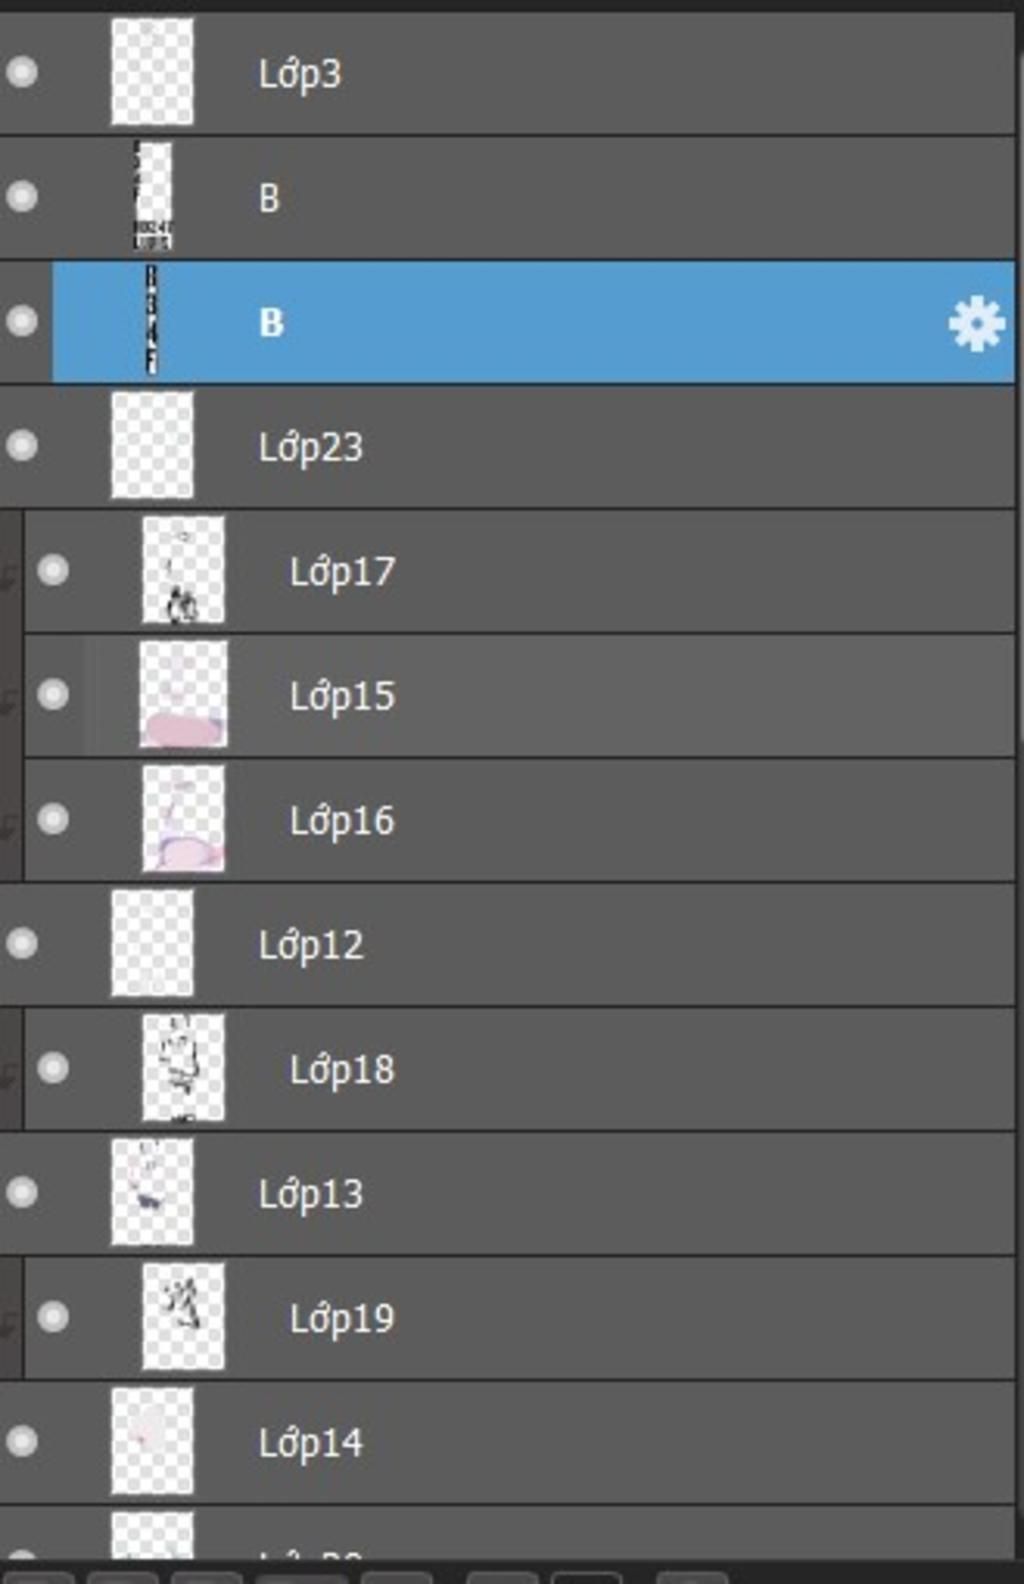Toggle visibility of layer Lớp12
The image size is (1024, 1584).
[x=22, y=943]
